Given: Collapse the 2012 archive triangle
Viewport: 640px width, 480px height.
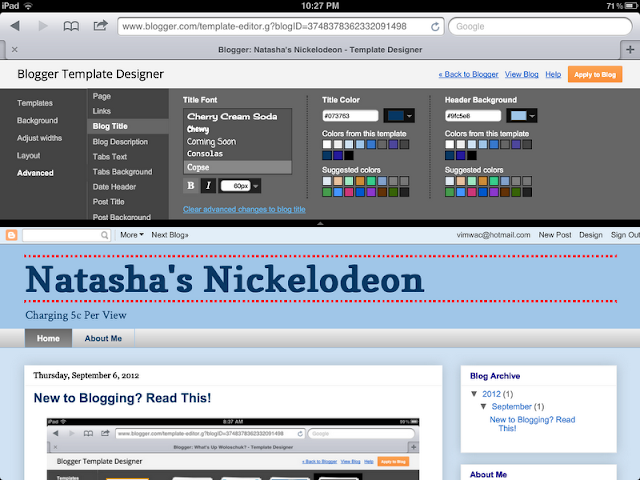Looking at the screenshot, I should click(x=474, y=394).
